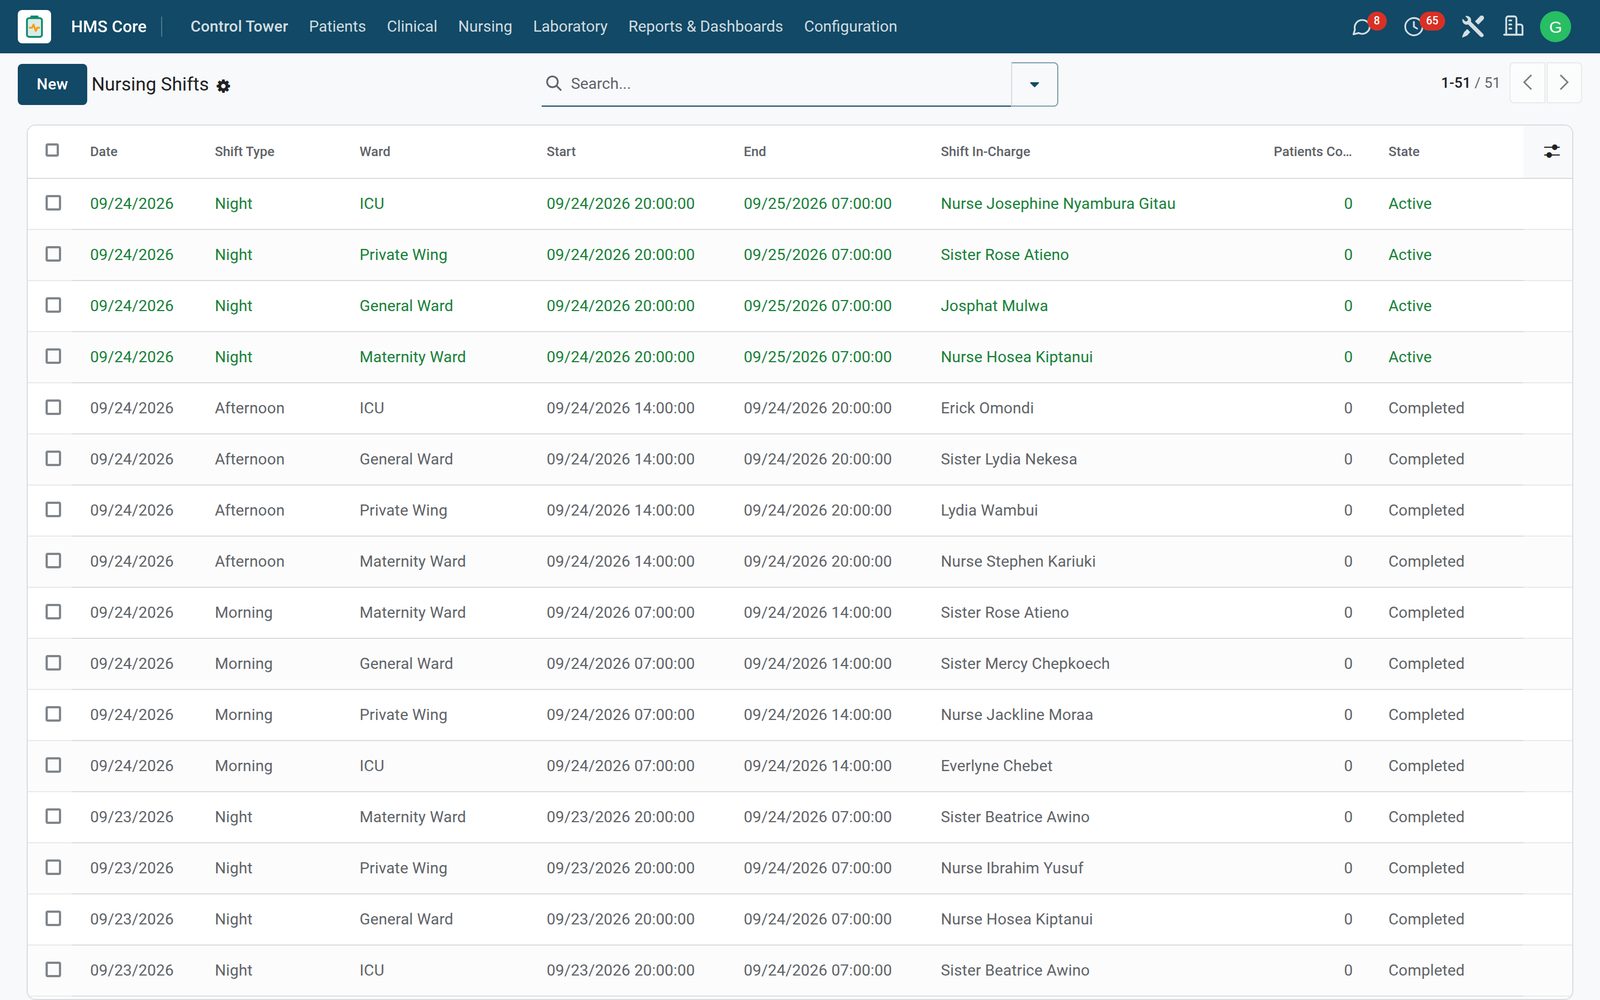Viewport: 1600px width, 1000px height.
Task: Sort by the Ward column header
Action: (375, 152)
